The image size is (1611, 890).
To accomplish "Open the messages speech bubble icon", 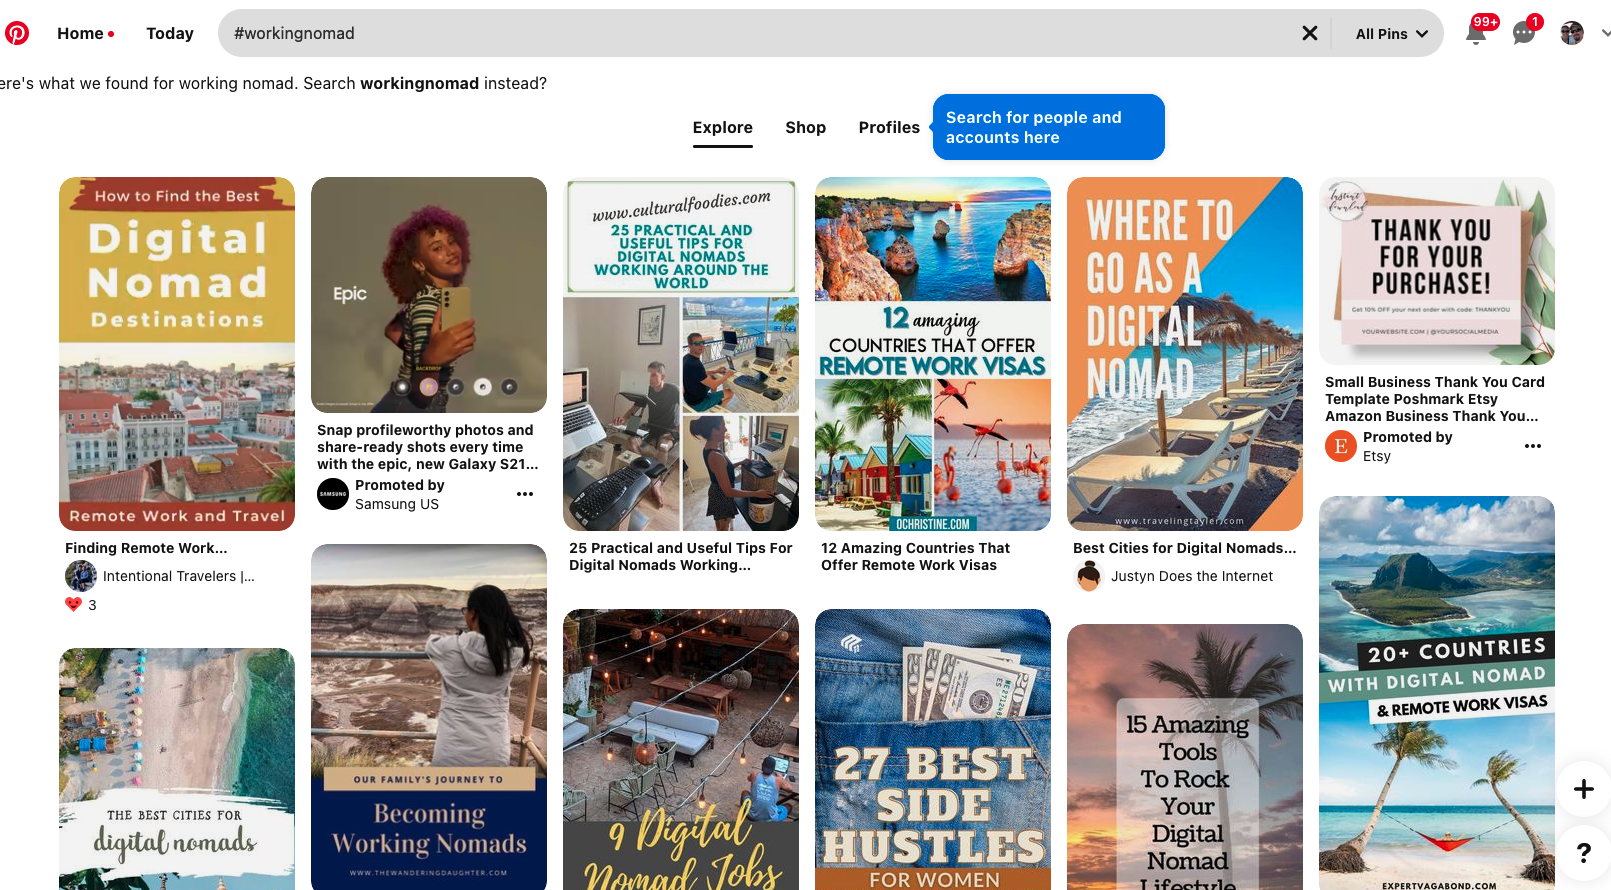I will click(1524, 33).
